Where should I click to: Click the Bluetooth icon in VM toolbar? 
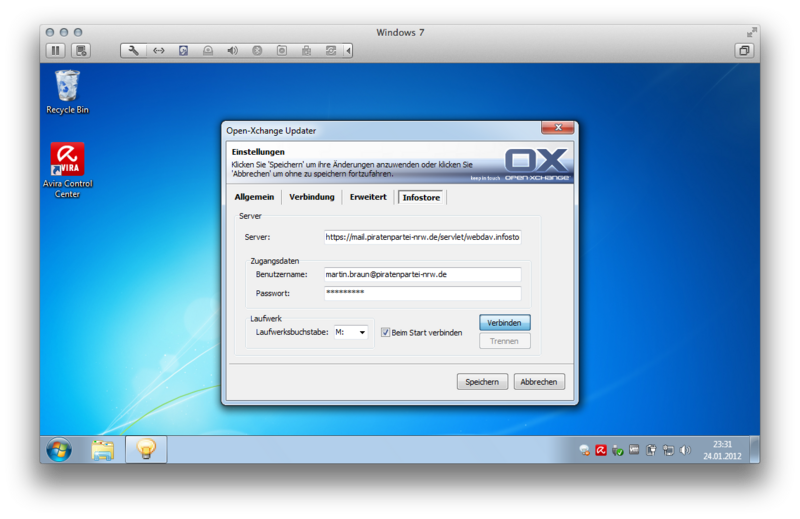click(x=257, y=51)
